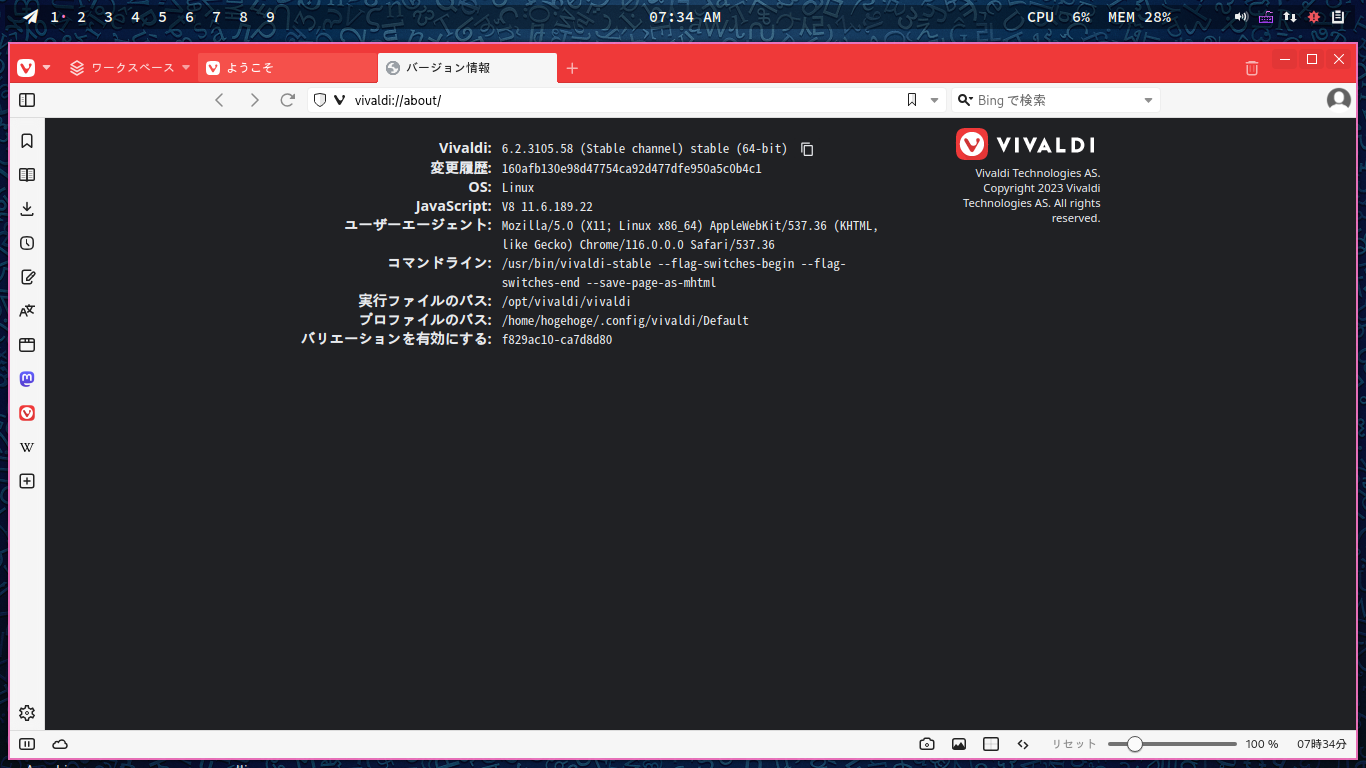Expand the address bar history dropdown
Image resolution: width=1366 pixels, height=768 pixels.
click(x=935, y=100)
